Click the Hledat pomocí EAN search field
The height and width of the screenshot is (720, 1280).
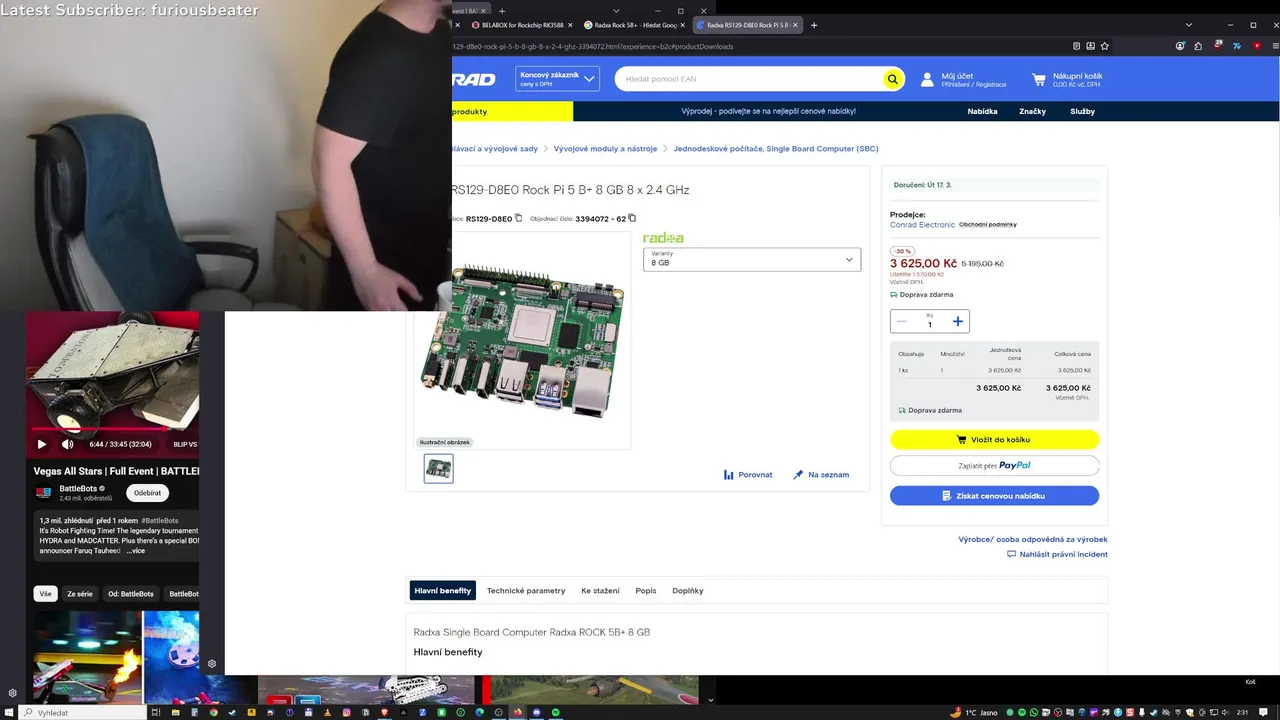tap(750, 79)
